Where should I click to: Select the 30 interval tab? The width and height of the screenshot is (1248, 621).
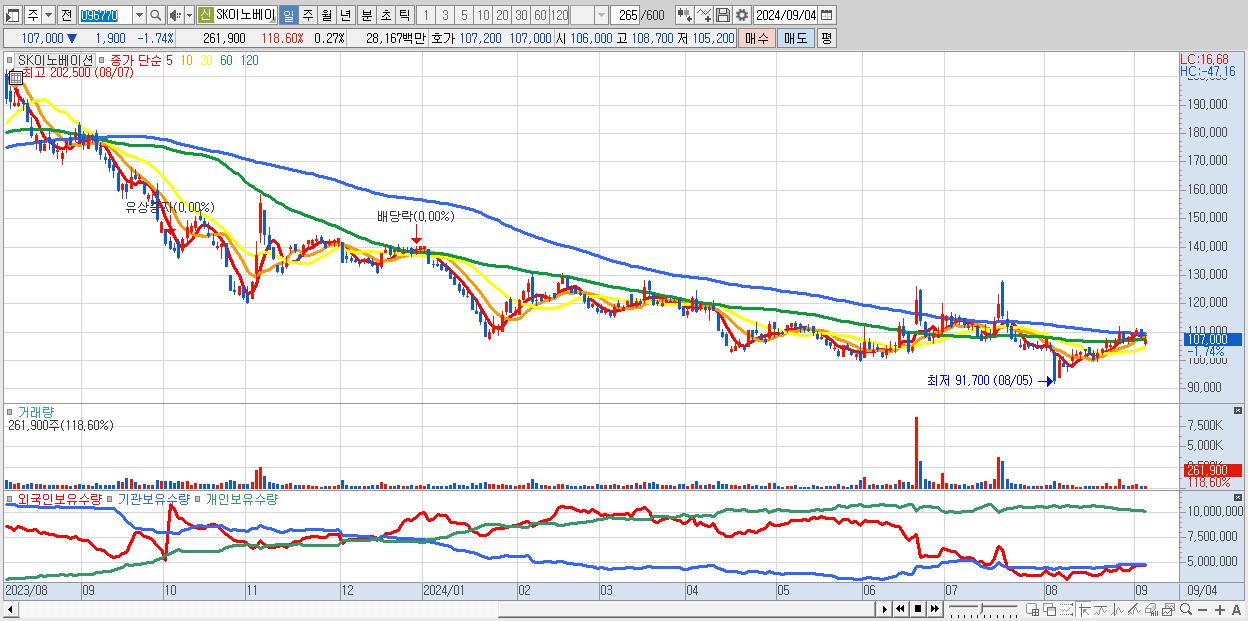(521, 15)
